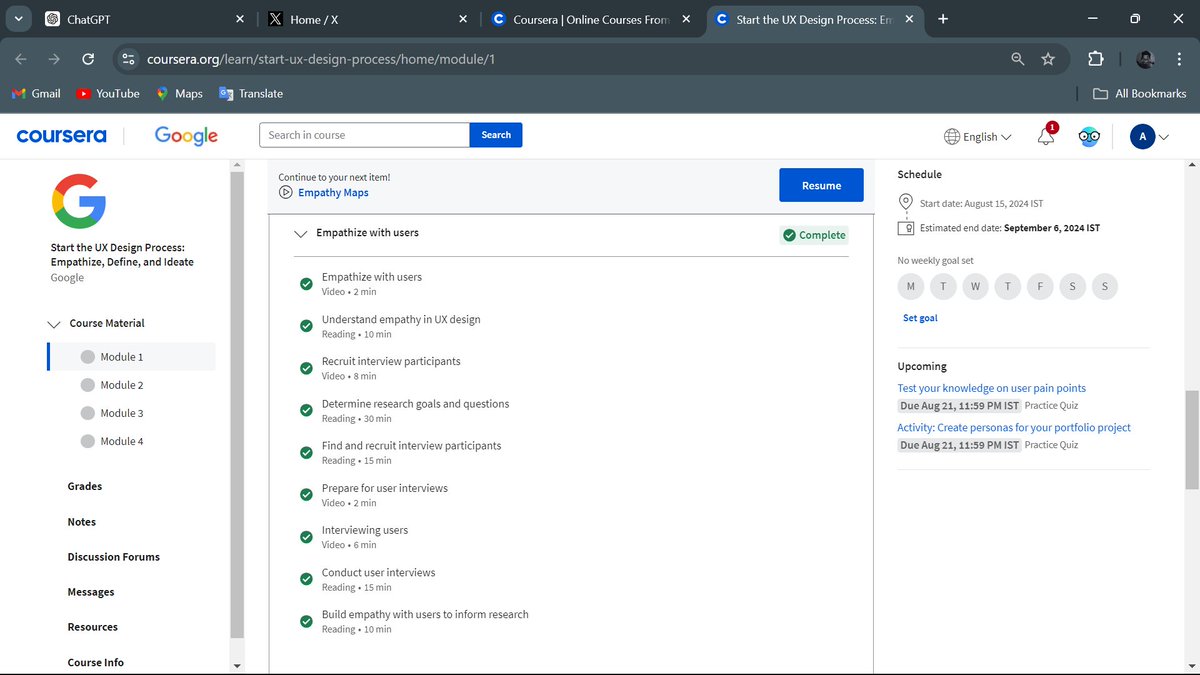Open the Maps bookmark
1200x675 pixels.
point(179,93)
